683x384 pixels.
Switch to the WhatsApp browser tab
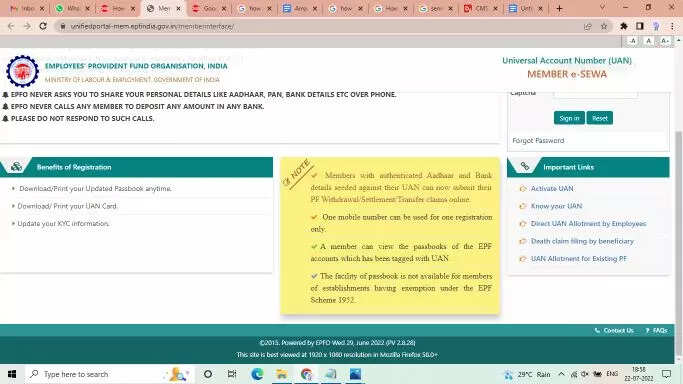pos(73,8)
